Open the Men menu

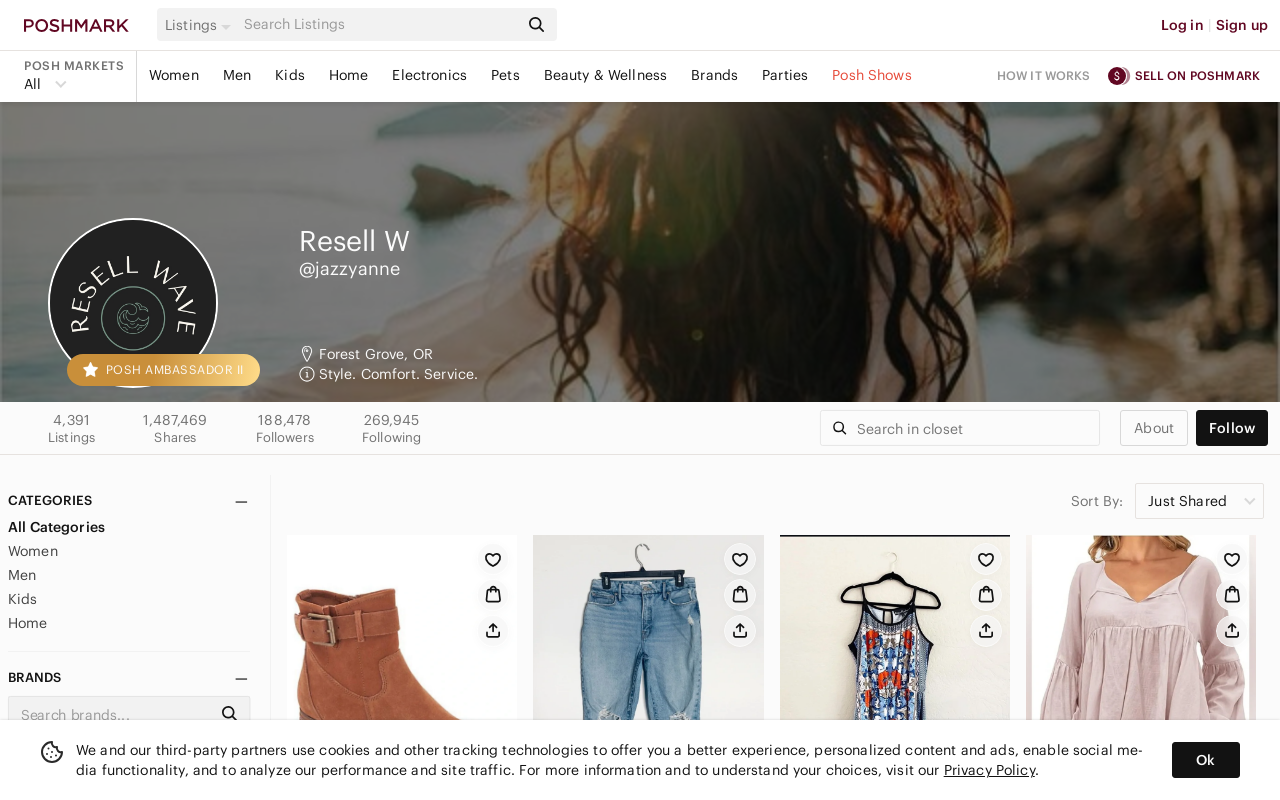tap(237, 76)
